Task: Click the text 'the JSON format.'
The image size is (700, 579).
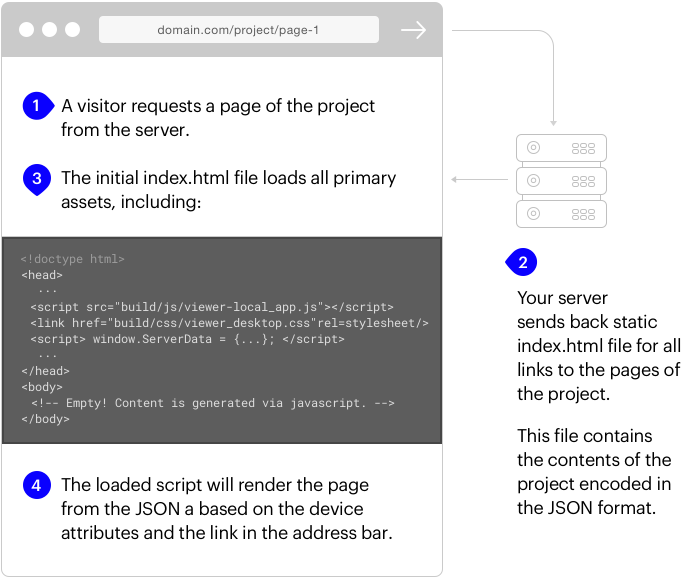Action: pyautogui.click(x=587, y=508)
